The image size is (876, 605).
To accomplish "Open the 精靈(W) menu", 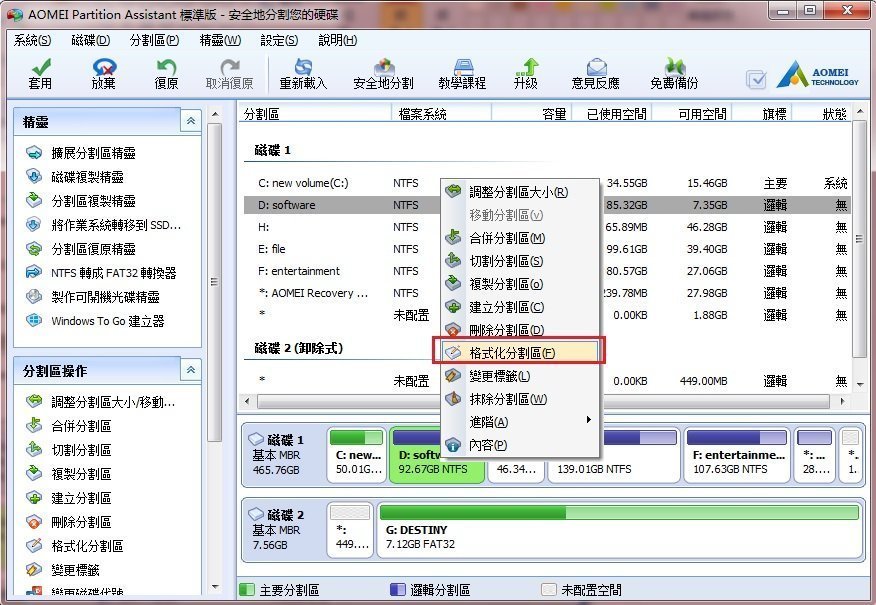I will tap(220, 40).
